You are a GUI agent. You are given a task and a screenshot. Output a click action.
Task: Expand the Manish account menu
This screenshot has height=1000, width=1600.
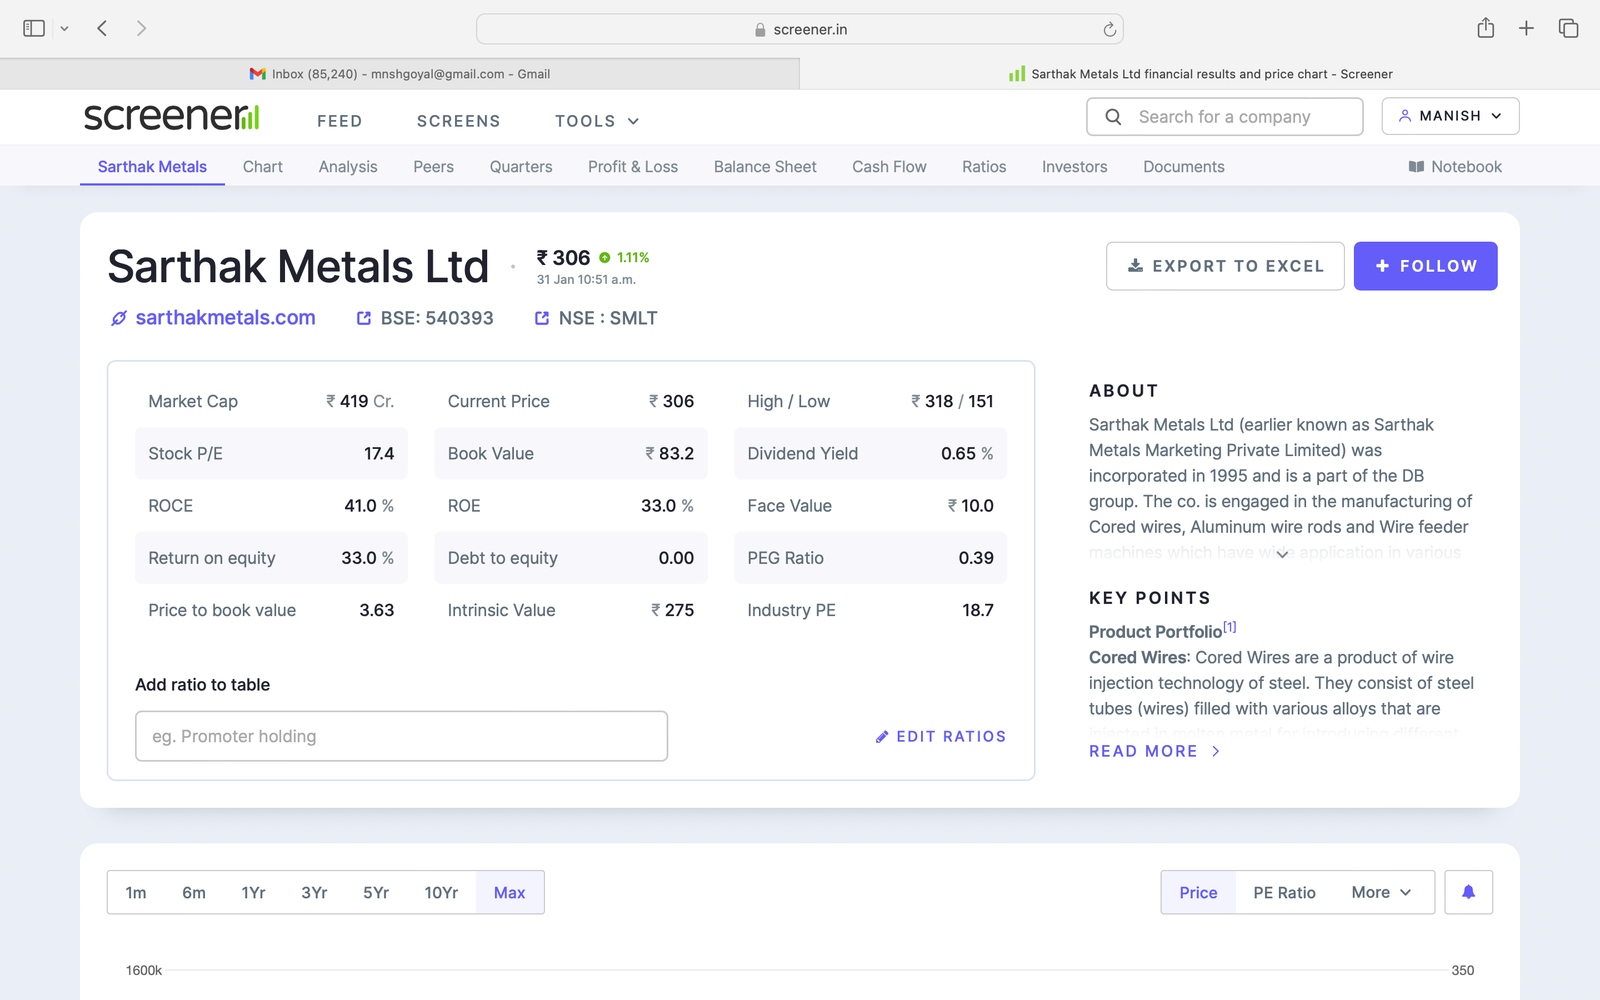tap(1450, 116)
